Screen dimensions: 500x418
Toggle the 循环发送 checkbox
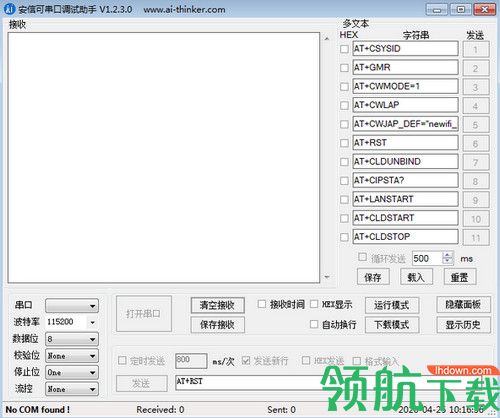click(x=362, y=257)
